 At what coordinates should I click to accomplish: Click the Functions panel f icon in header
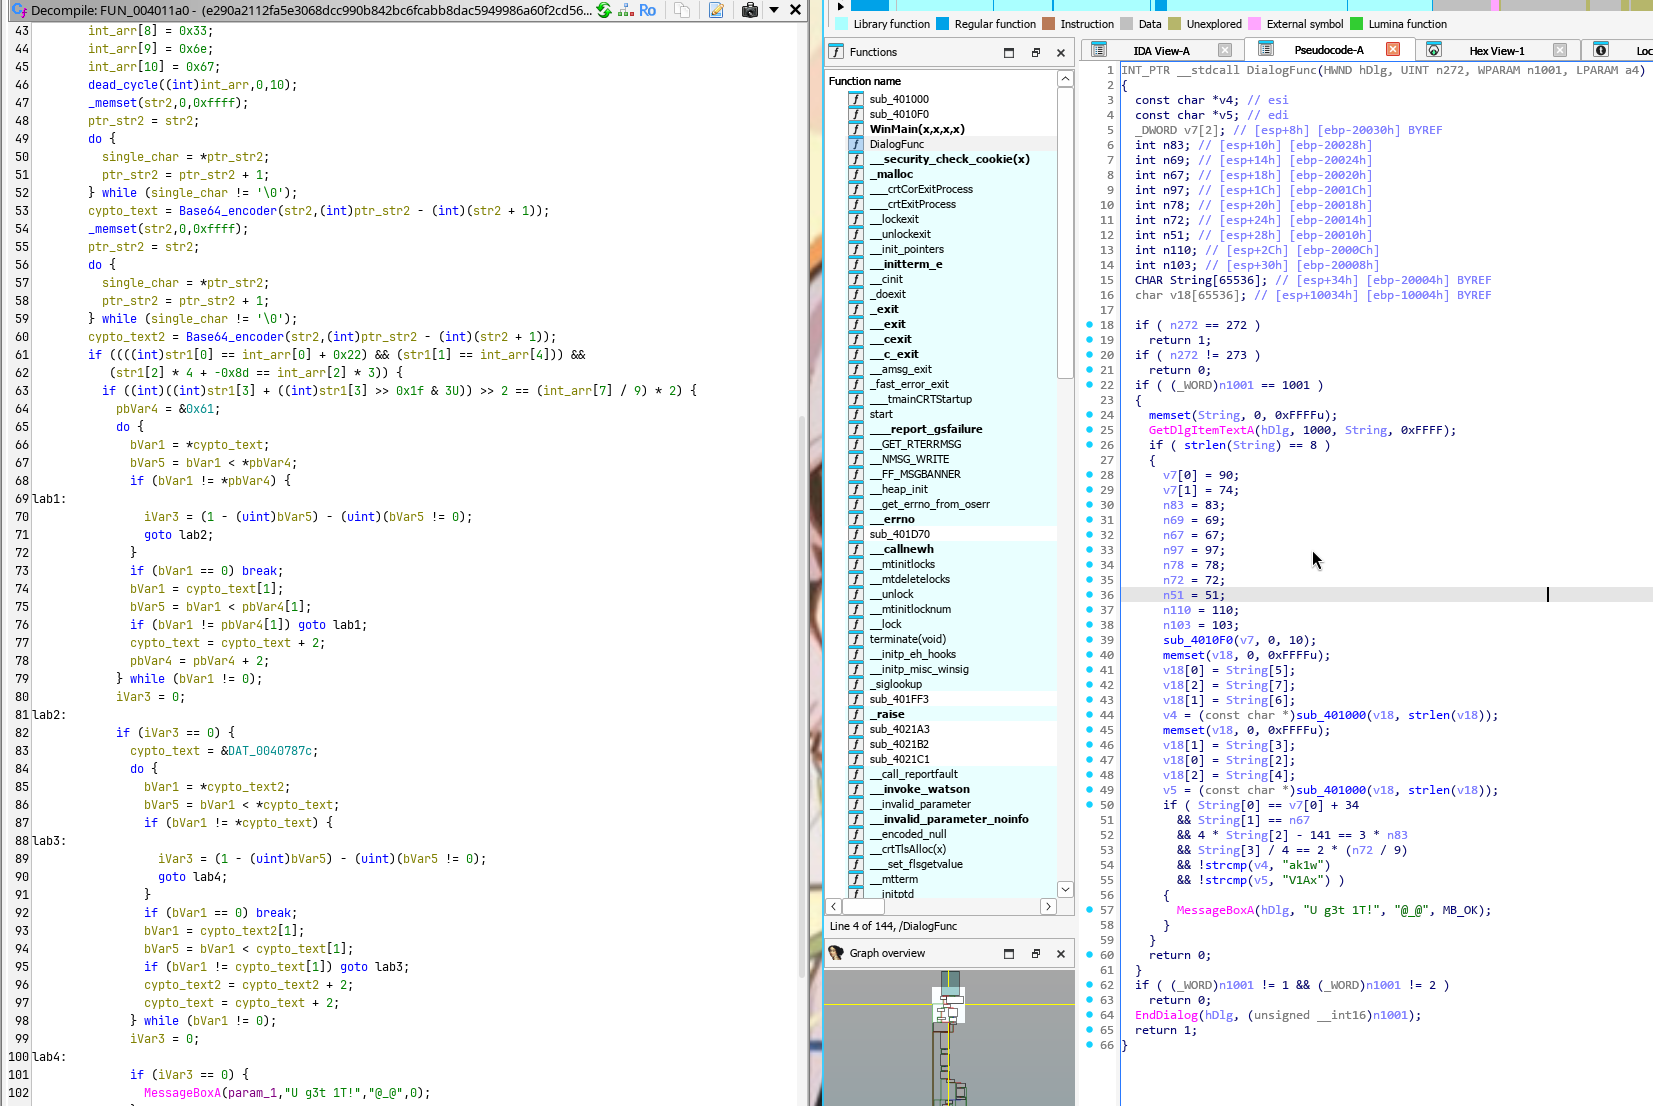[837, 52]
